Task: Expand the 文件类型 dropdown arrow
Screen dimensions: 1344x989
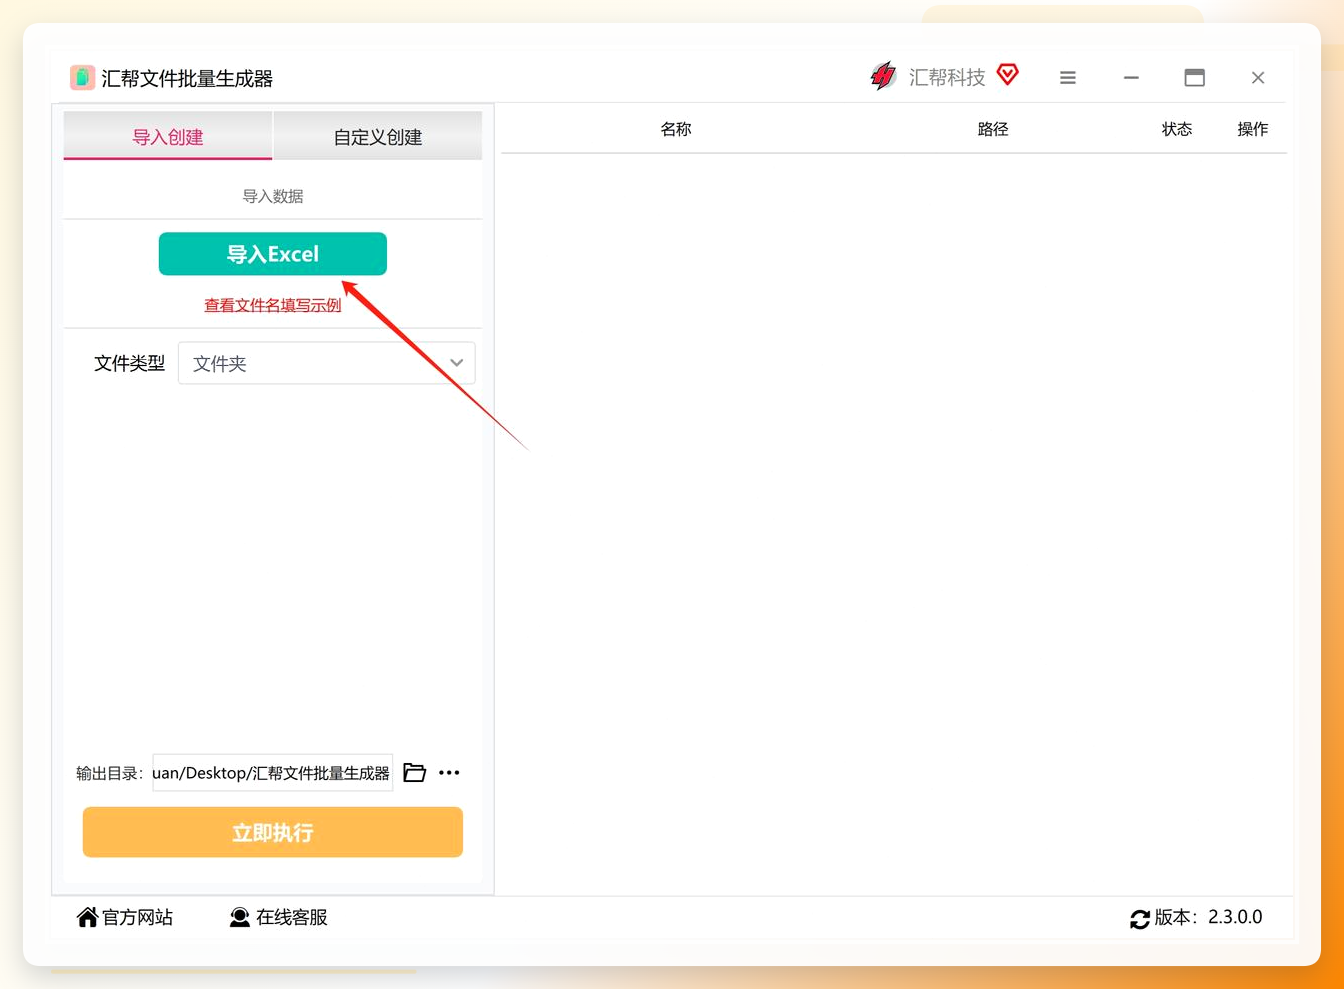Action: click(457, 363)
